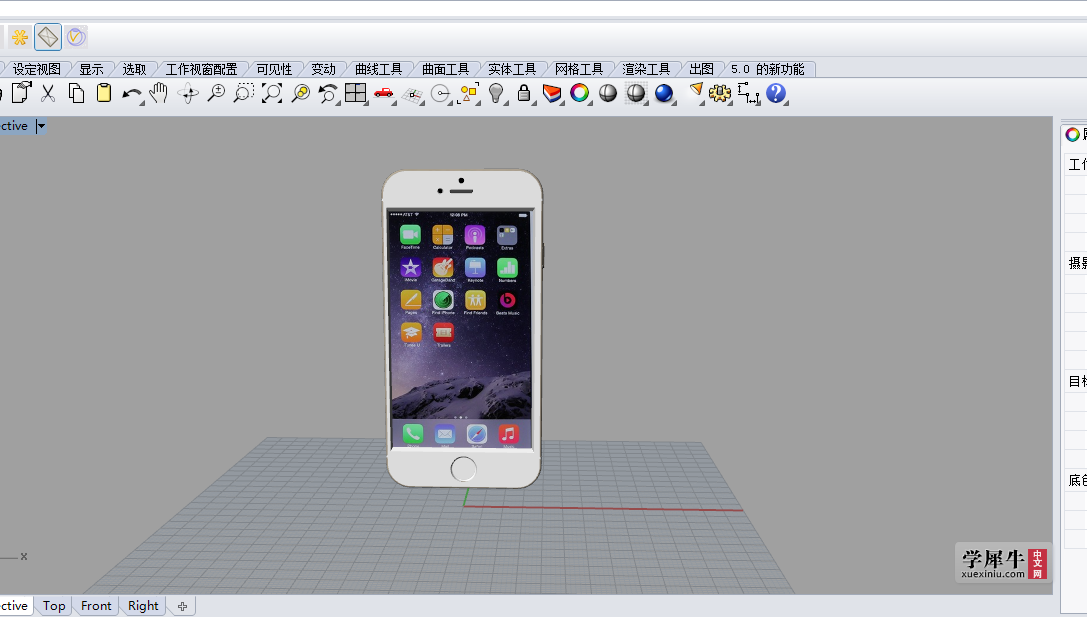Viewport: 1087px width, 617px height.
Task: Click the construction plane grid icon
Action: (412, 95)
